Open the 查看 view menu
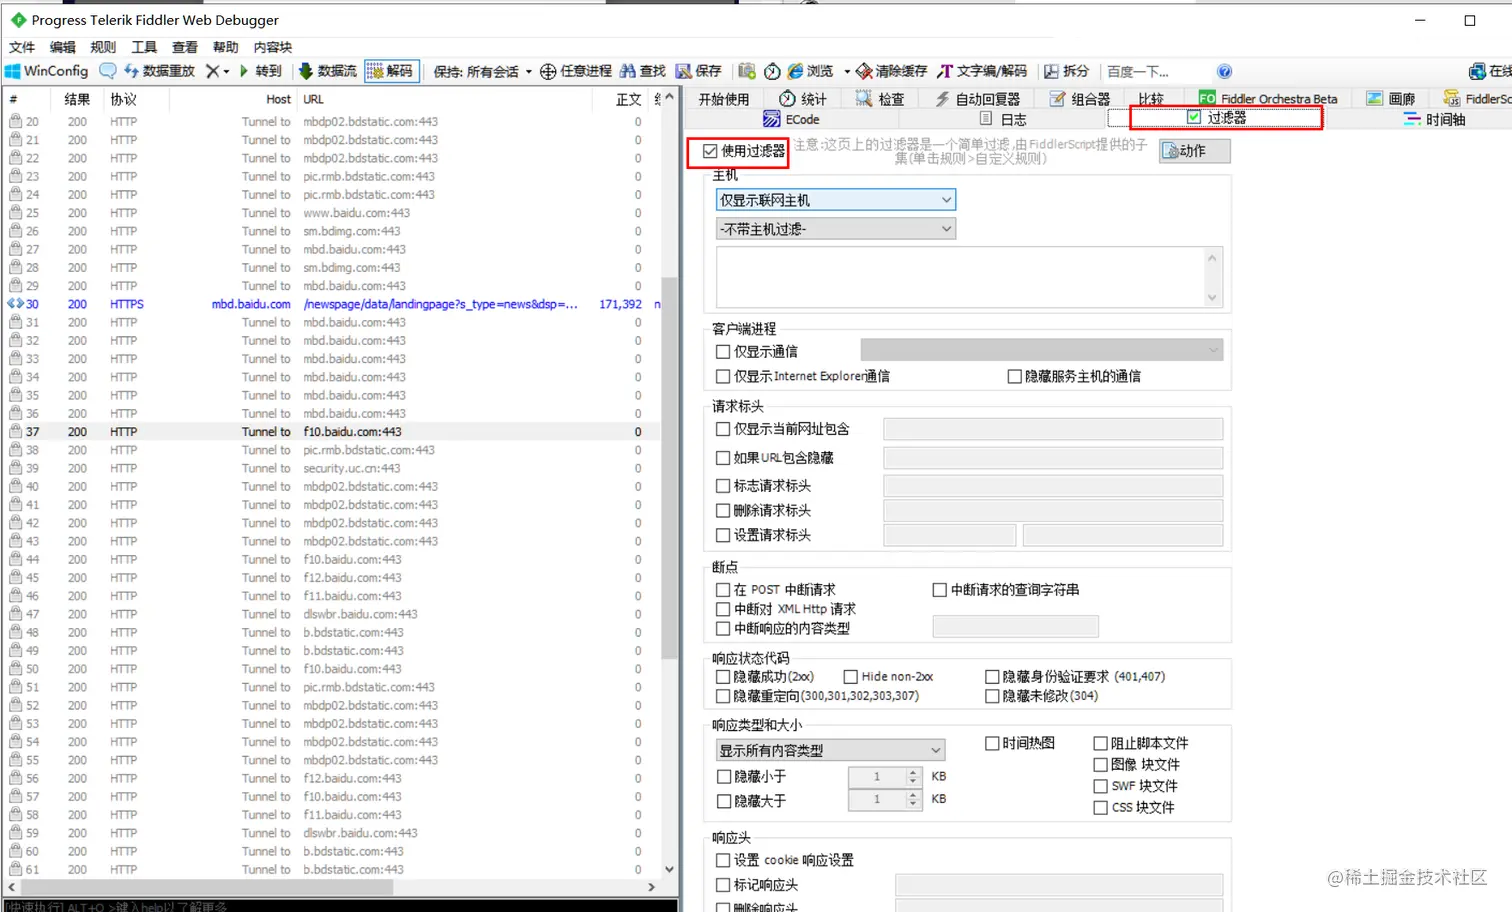Screen dimensions: 1512x912 pyautogui.click(x=185, y=47)
